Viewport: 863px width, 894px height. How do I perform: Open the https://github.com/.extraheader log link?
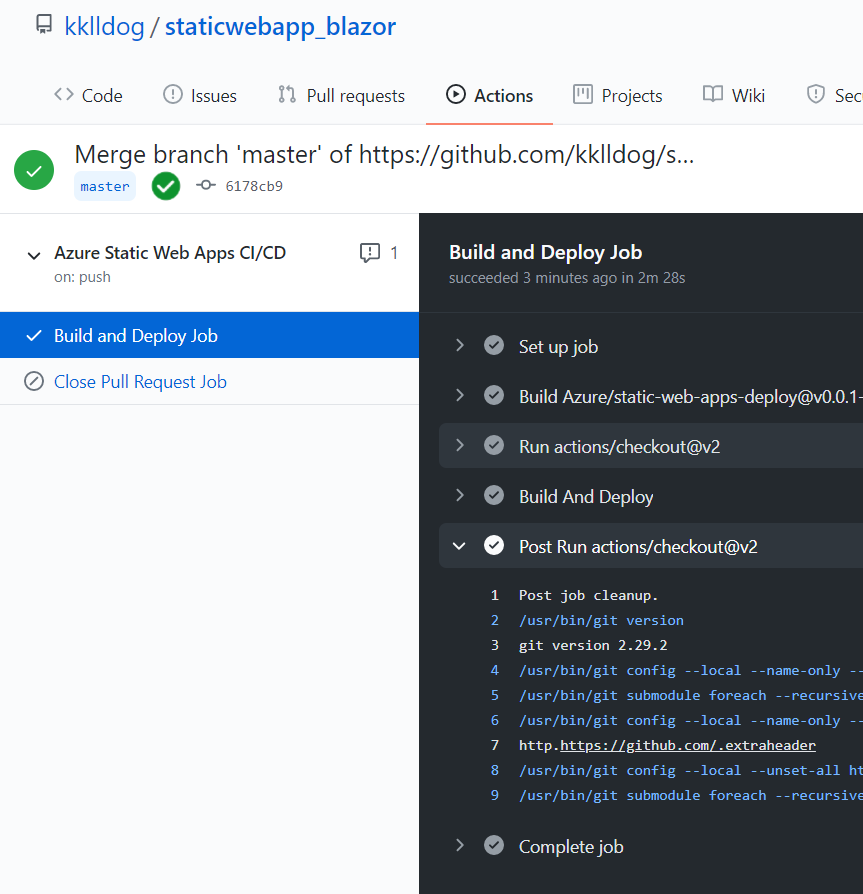pos(688,745)
